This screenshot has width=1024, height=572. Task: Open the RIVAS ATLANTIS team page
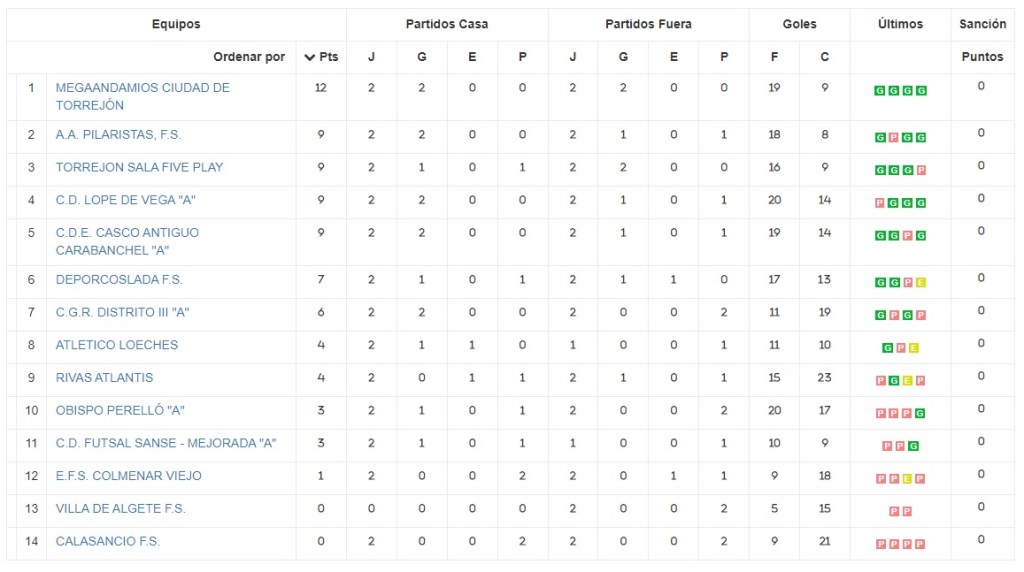point(104,378)
